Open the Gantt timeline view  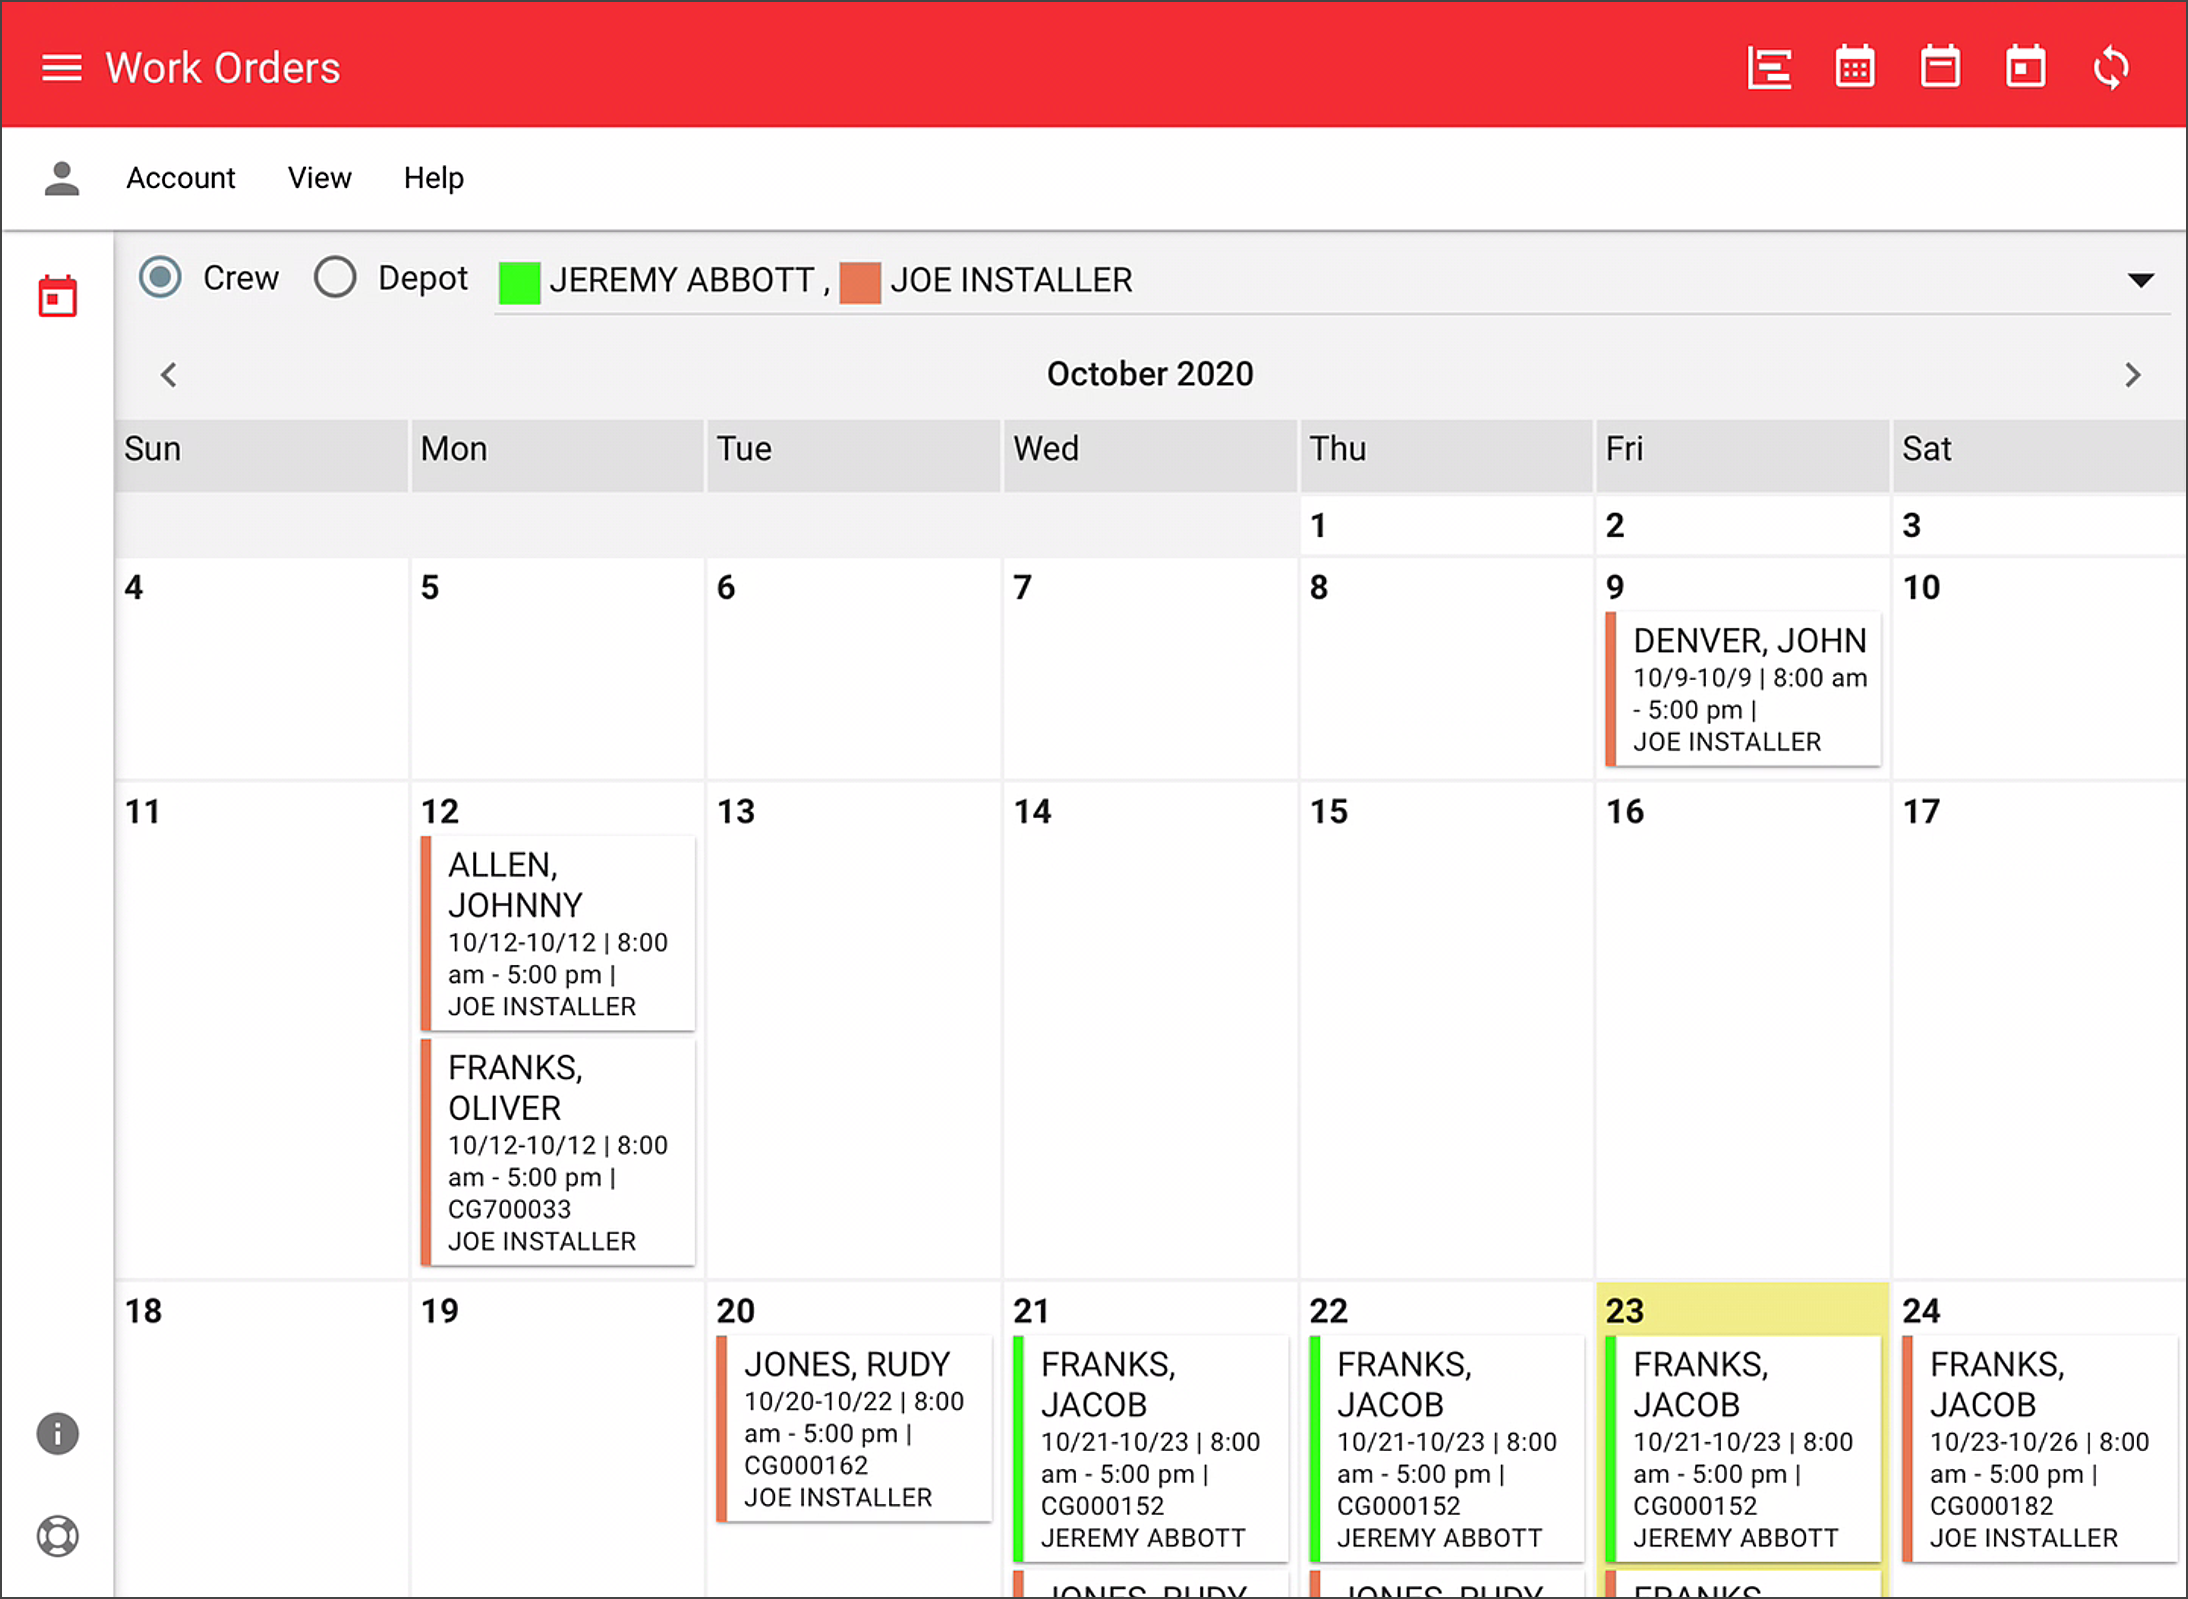click(1768, 66)
